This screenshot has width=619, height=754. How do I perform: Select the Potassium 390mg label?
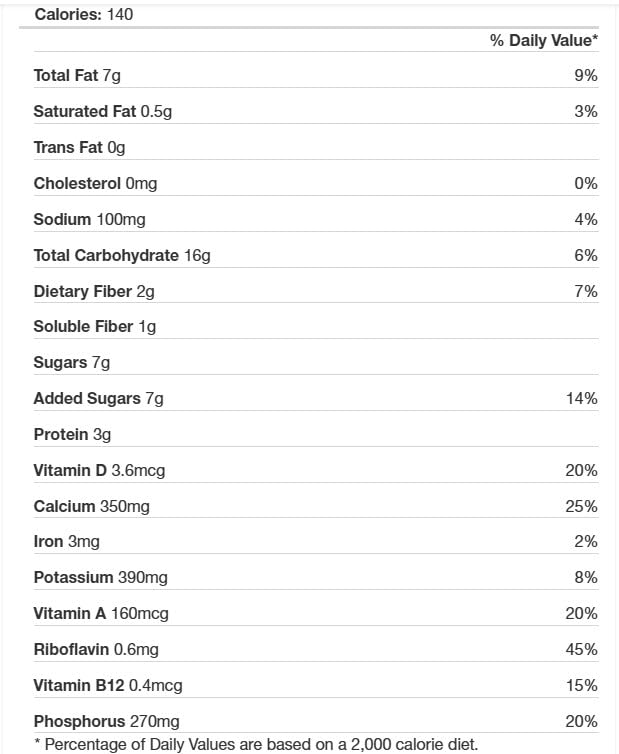[x=100, y=578]
